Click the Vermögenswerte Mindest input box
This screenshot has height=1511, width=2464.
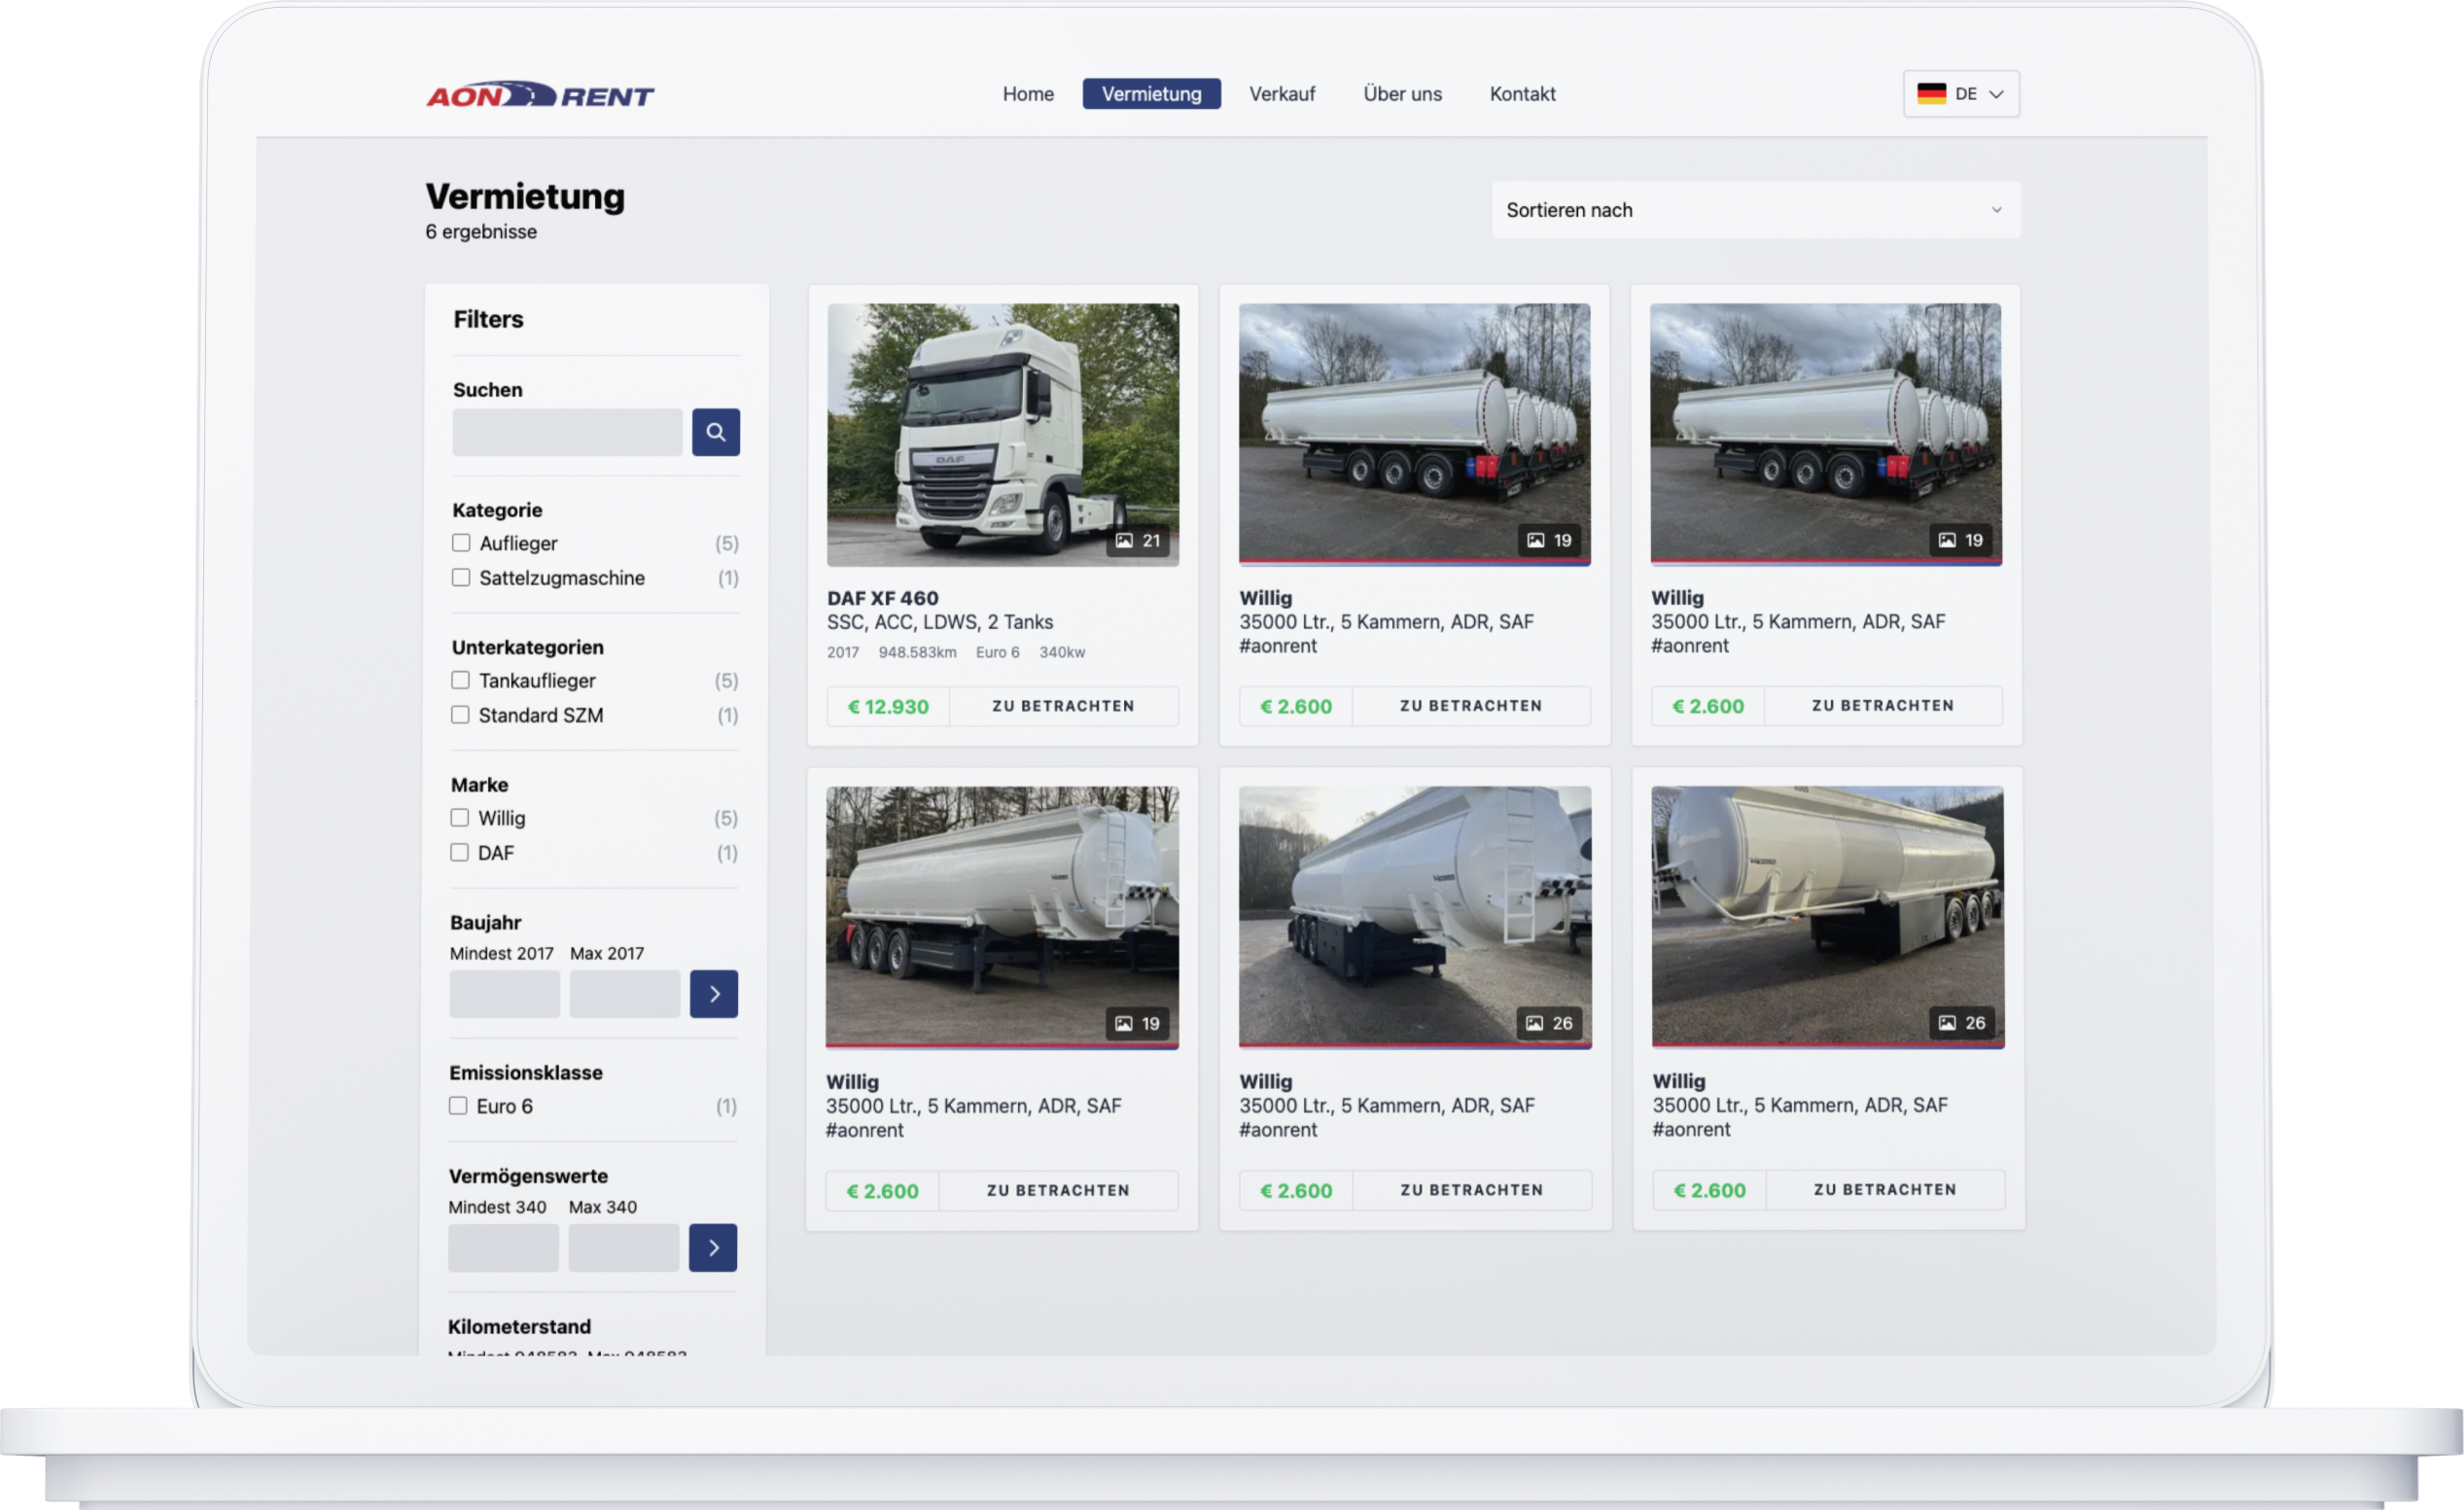coord(503,1248)
